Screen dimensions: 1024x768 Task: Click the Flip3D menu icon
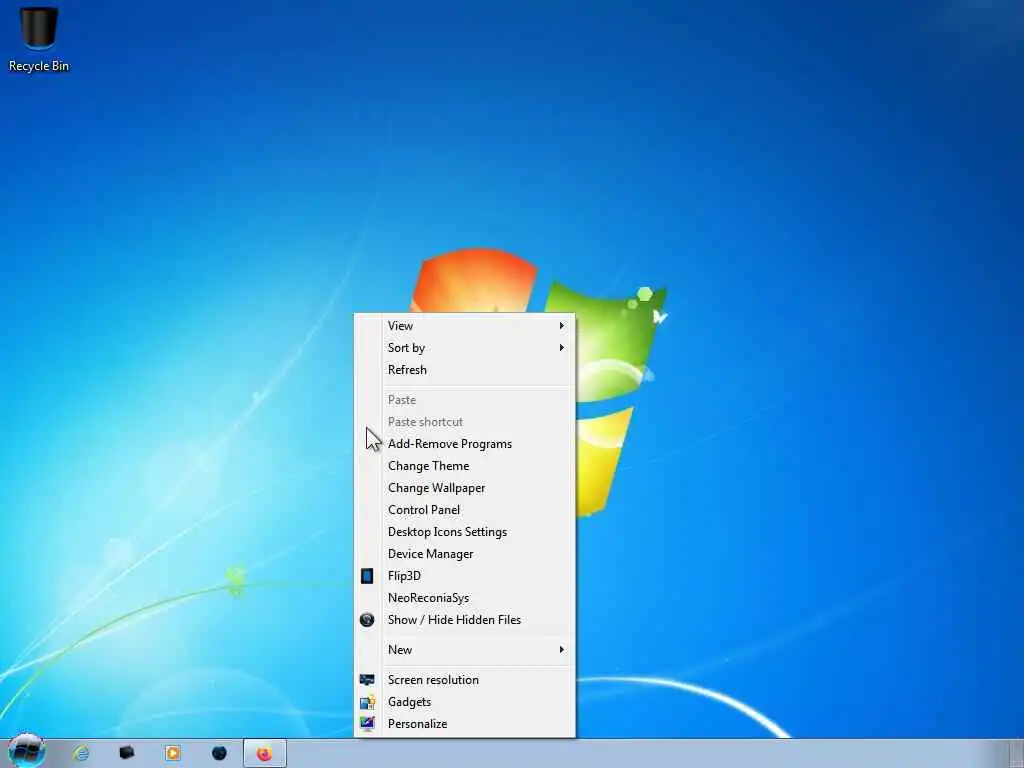(x=367, y=575)
